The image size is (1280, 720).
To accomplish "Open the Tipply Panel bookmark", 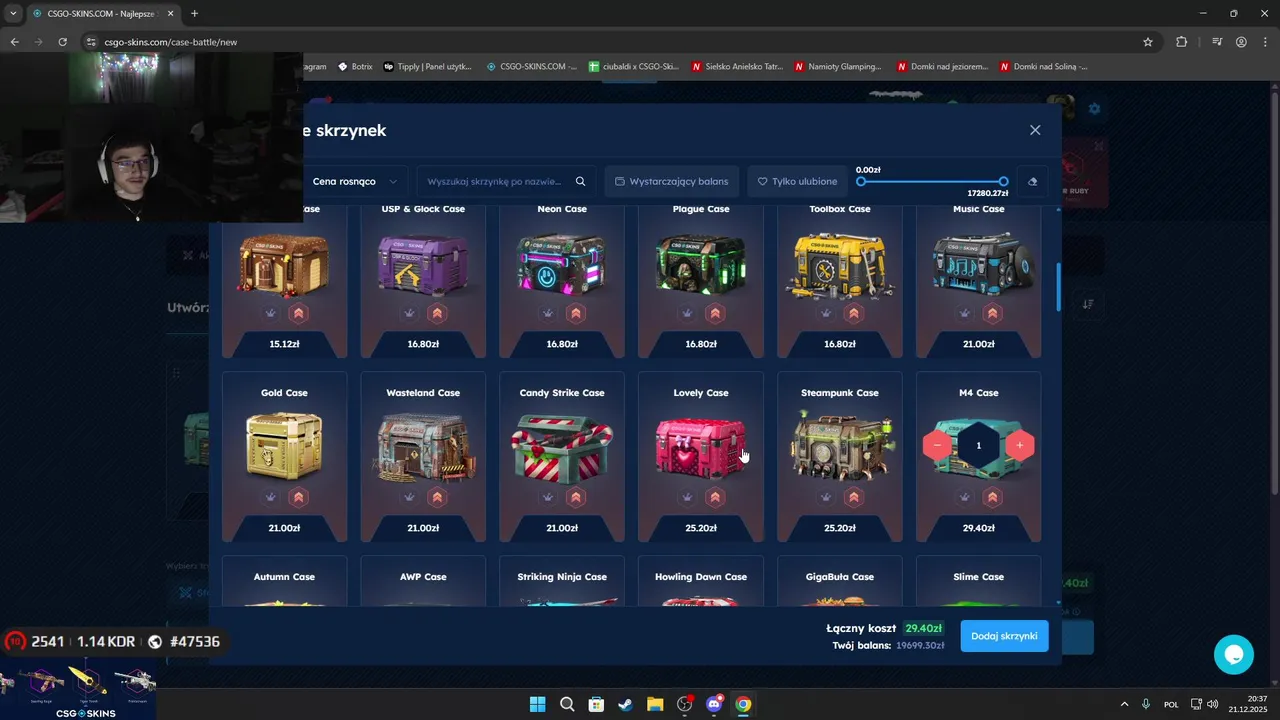I will coord(427,67).
